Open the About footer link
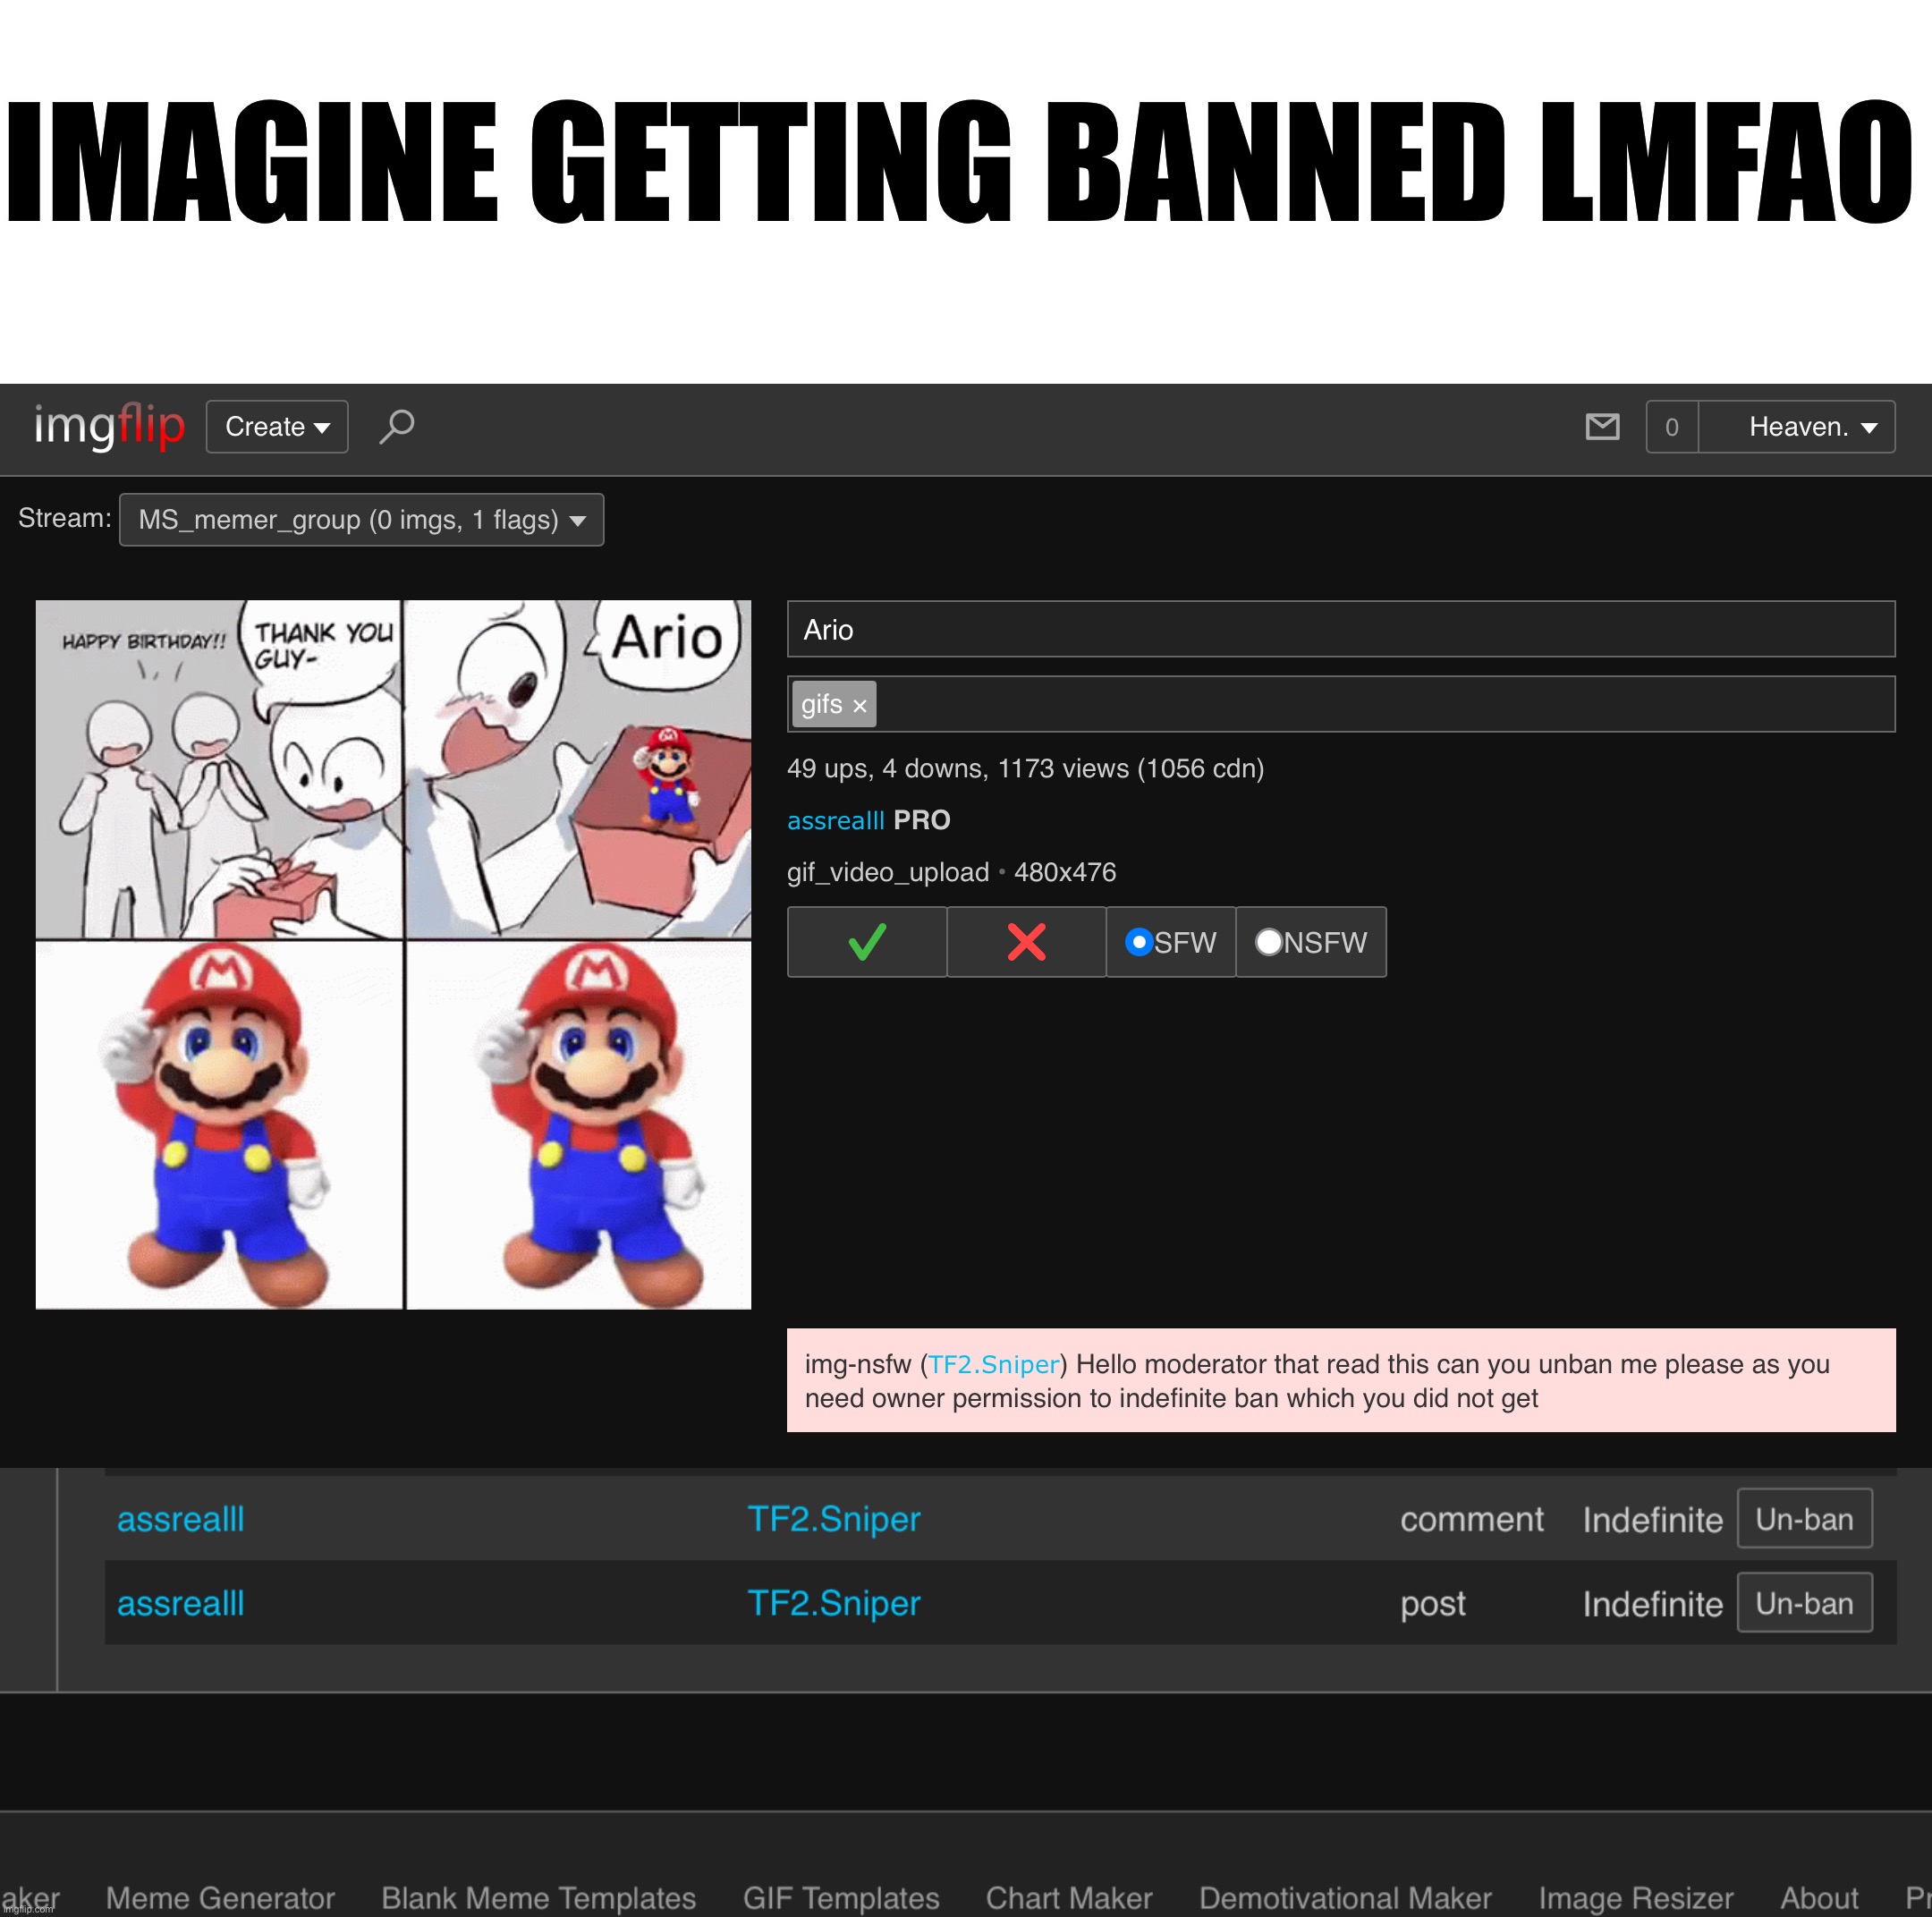1932x1917 pixels. [1819, 1897]
